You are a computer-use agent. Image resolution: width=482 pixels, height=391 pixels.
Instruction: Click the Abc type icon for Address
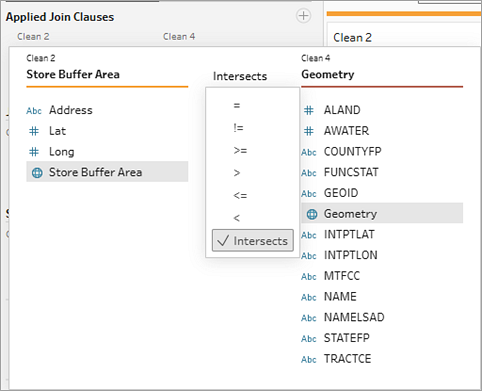(x=34, y=111)
